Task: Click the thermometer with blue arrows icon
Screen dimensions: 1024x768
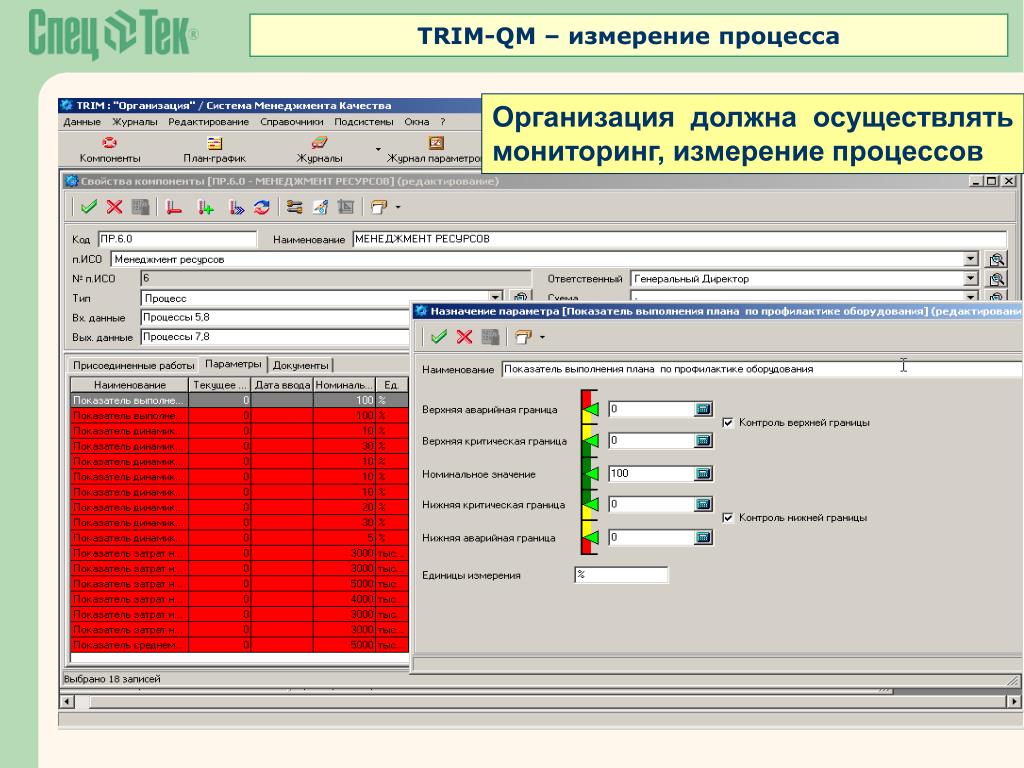Action: click(x=236, y=208)
